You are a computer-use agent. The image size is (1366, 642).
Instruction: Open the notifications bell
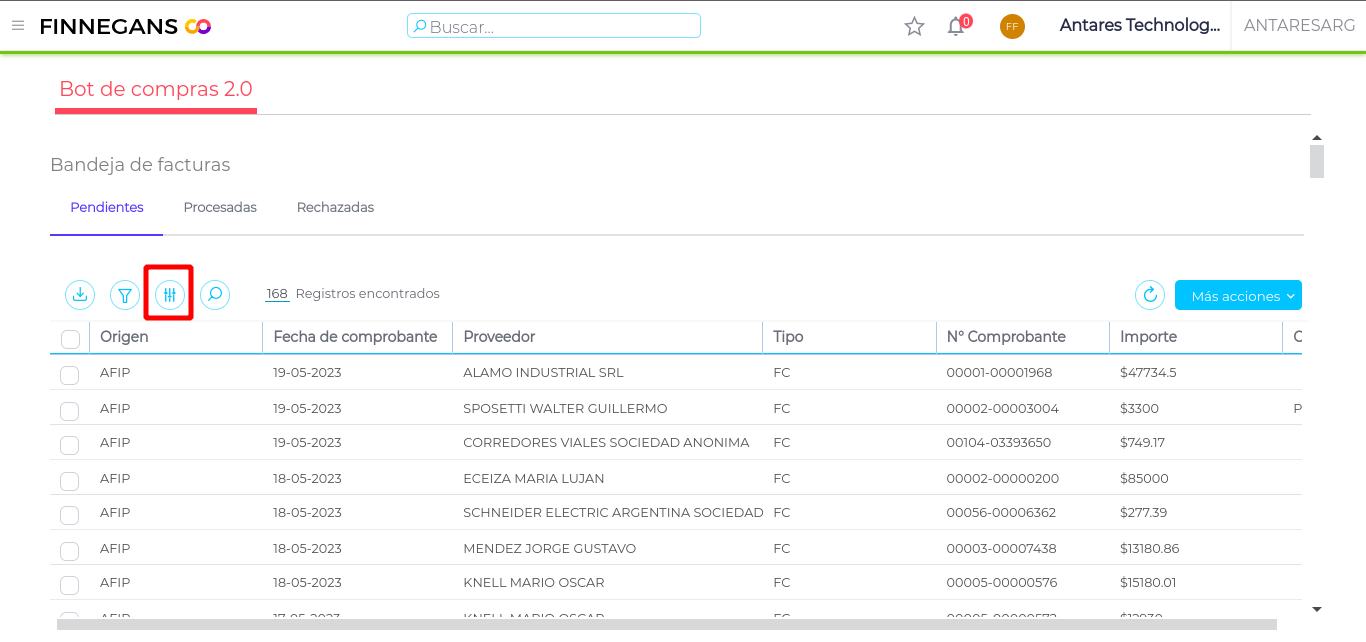pos(956,27)
